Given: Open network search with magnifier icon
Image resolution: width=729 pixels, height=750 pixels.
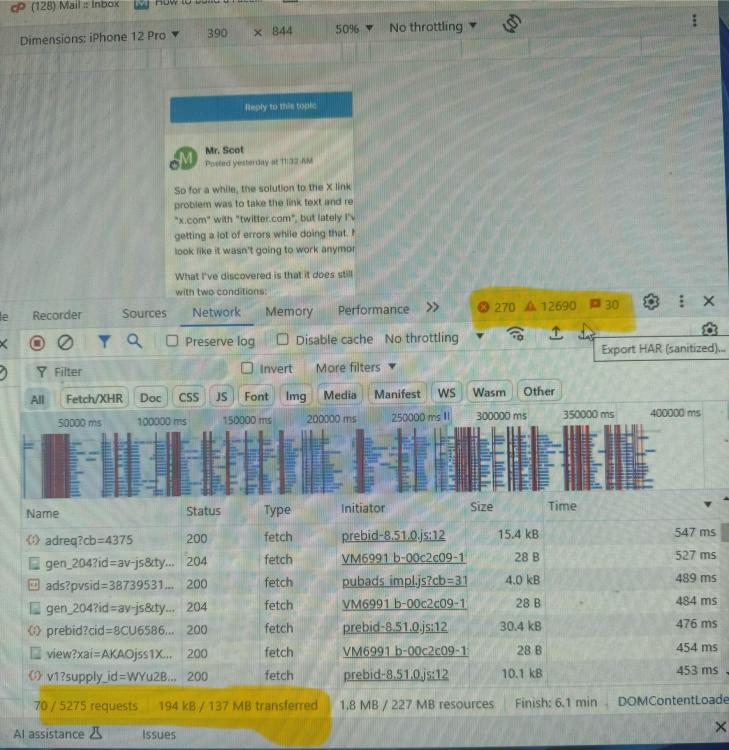Looking at the screenshot, I should point(134,342).
